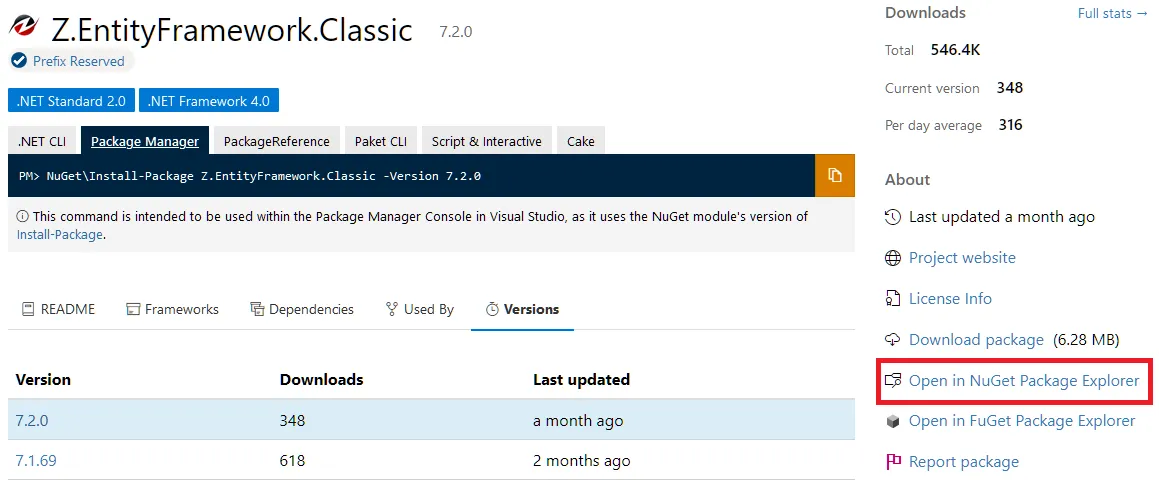
Task: Show the Frameworks section tab
Action: coord(172,309)
